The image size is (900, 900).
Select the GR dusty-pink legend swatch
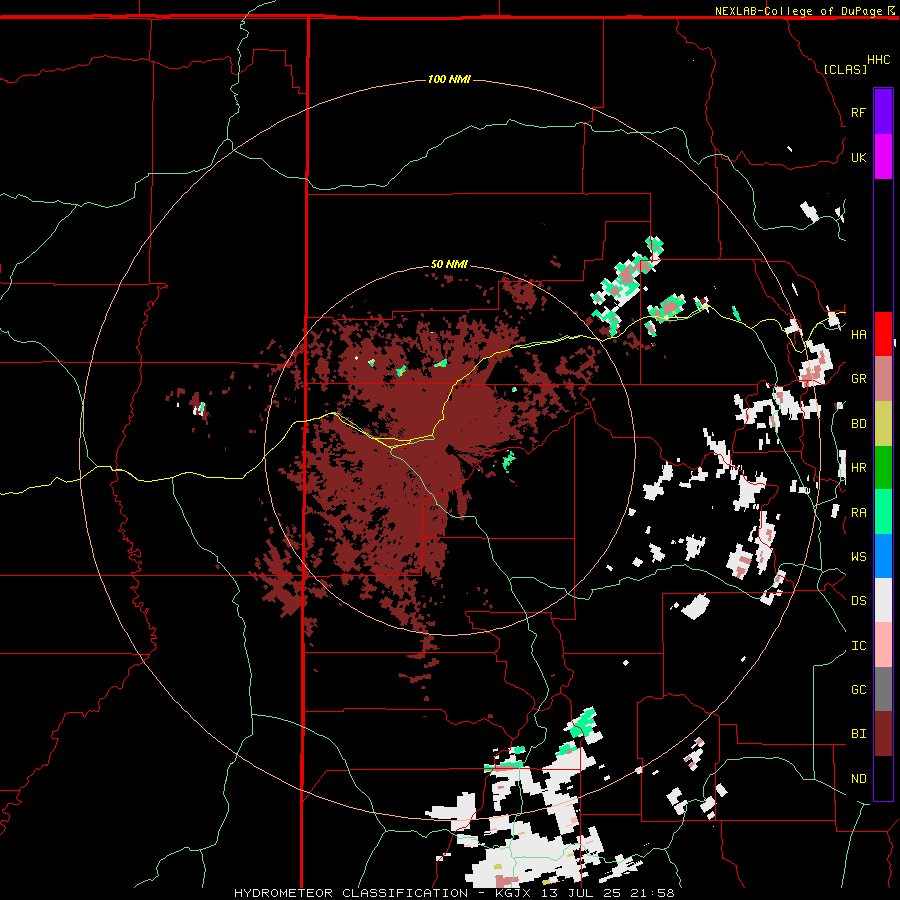(883, 379)
